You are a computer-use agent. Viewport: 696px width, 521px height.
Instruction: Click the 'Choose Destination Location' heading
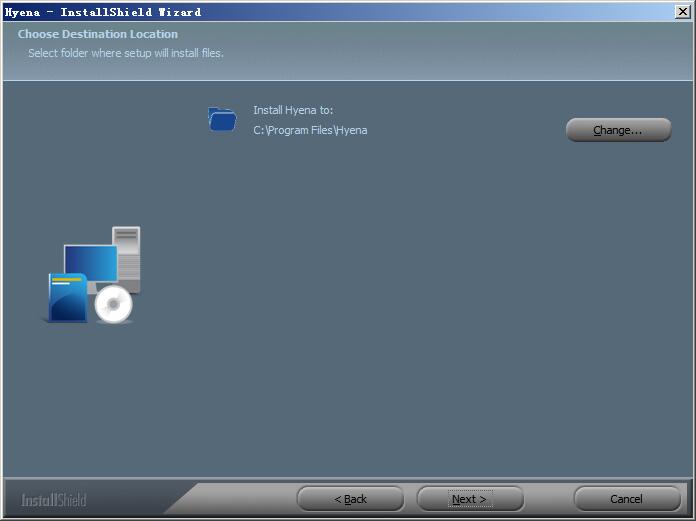(98, 34)
